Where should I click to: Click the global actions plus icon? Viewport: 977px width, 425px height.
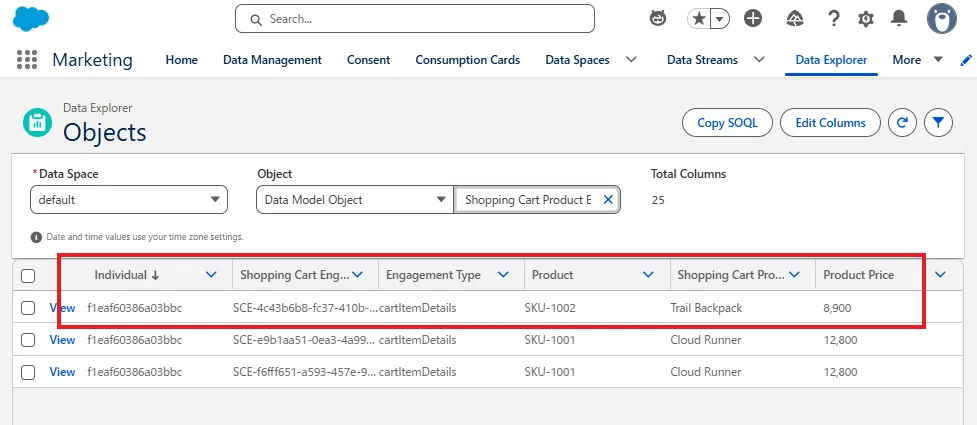[753, 19]
